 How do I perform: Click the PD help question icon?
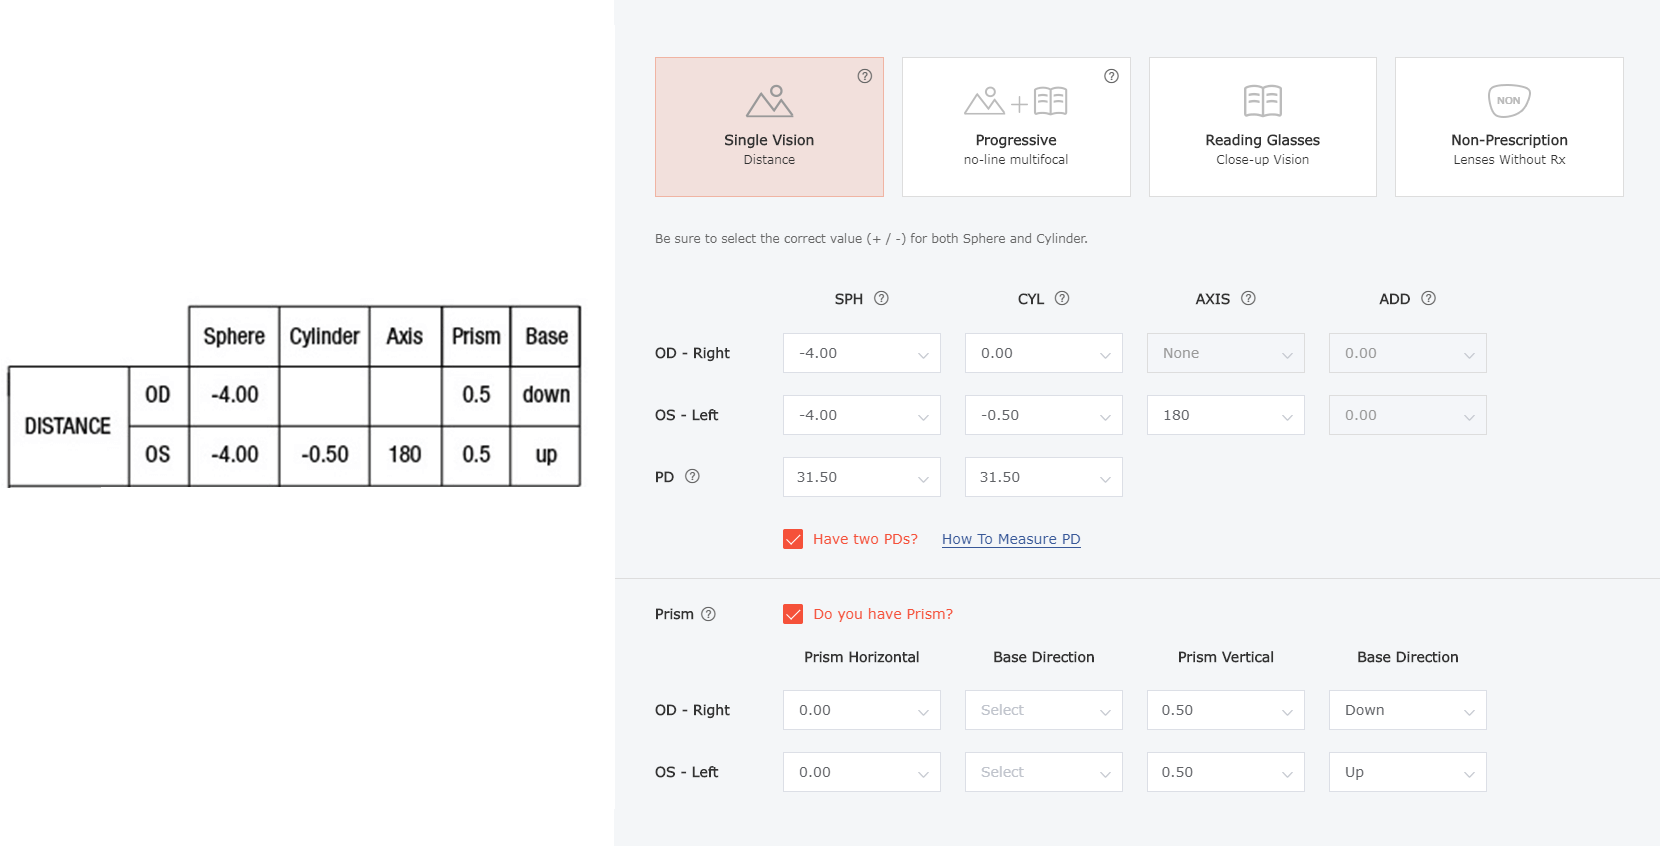pos(692,476)
